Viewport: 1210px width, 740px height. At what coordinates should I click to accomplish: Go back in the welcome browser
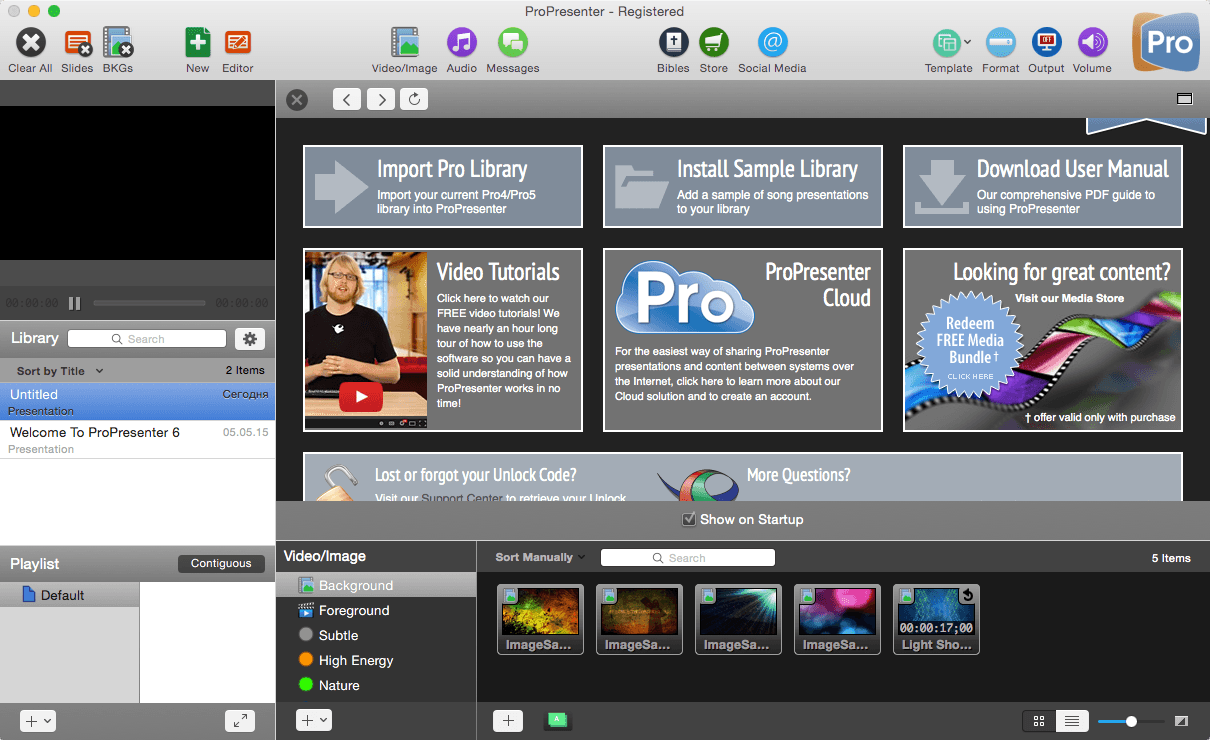[x=347, y=99]
